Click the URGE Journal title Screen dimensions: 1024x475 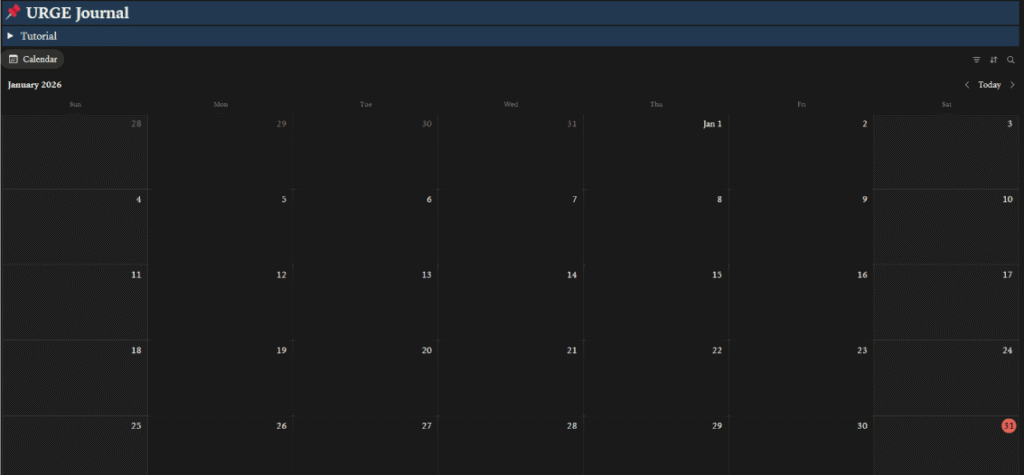[x=77, y=13]
